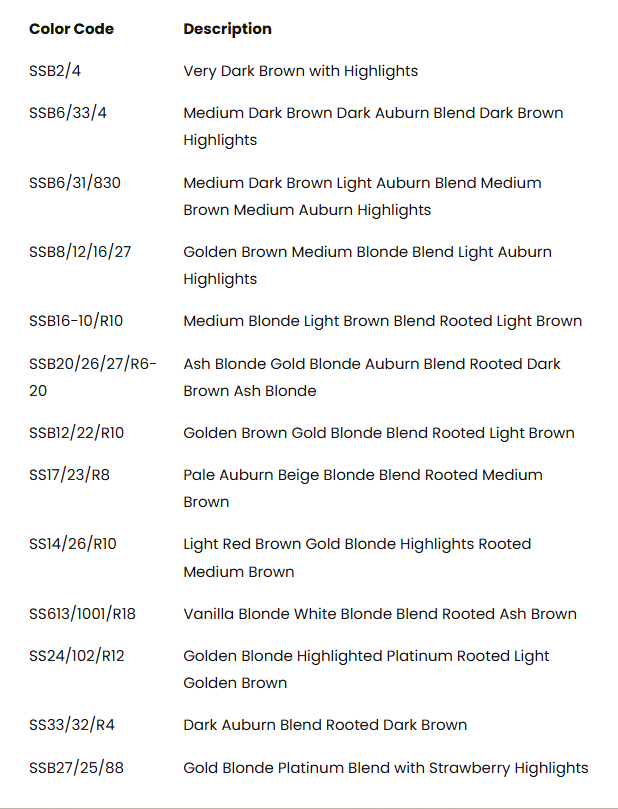Viewport: 618px width, 809px height.
Task: Select the SSB6/33/4 color code
Action: tap(68, 113)
